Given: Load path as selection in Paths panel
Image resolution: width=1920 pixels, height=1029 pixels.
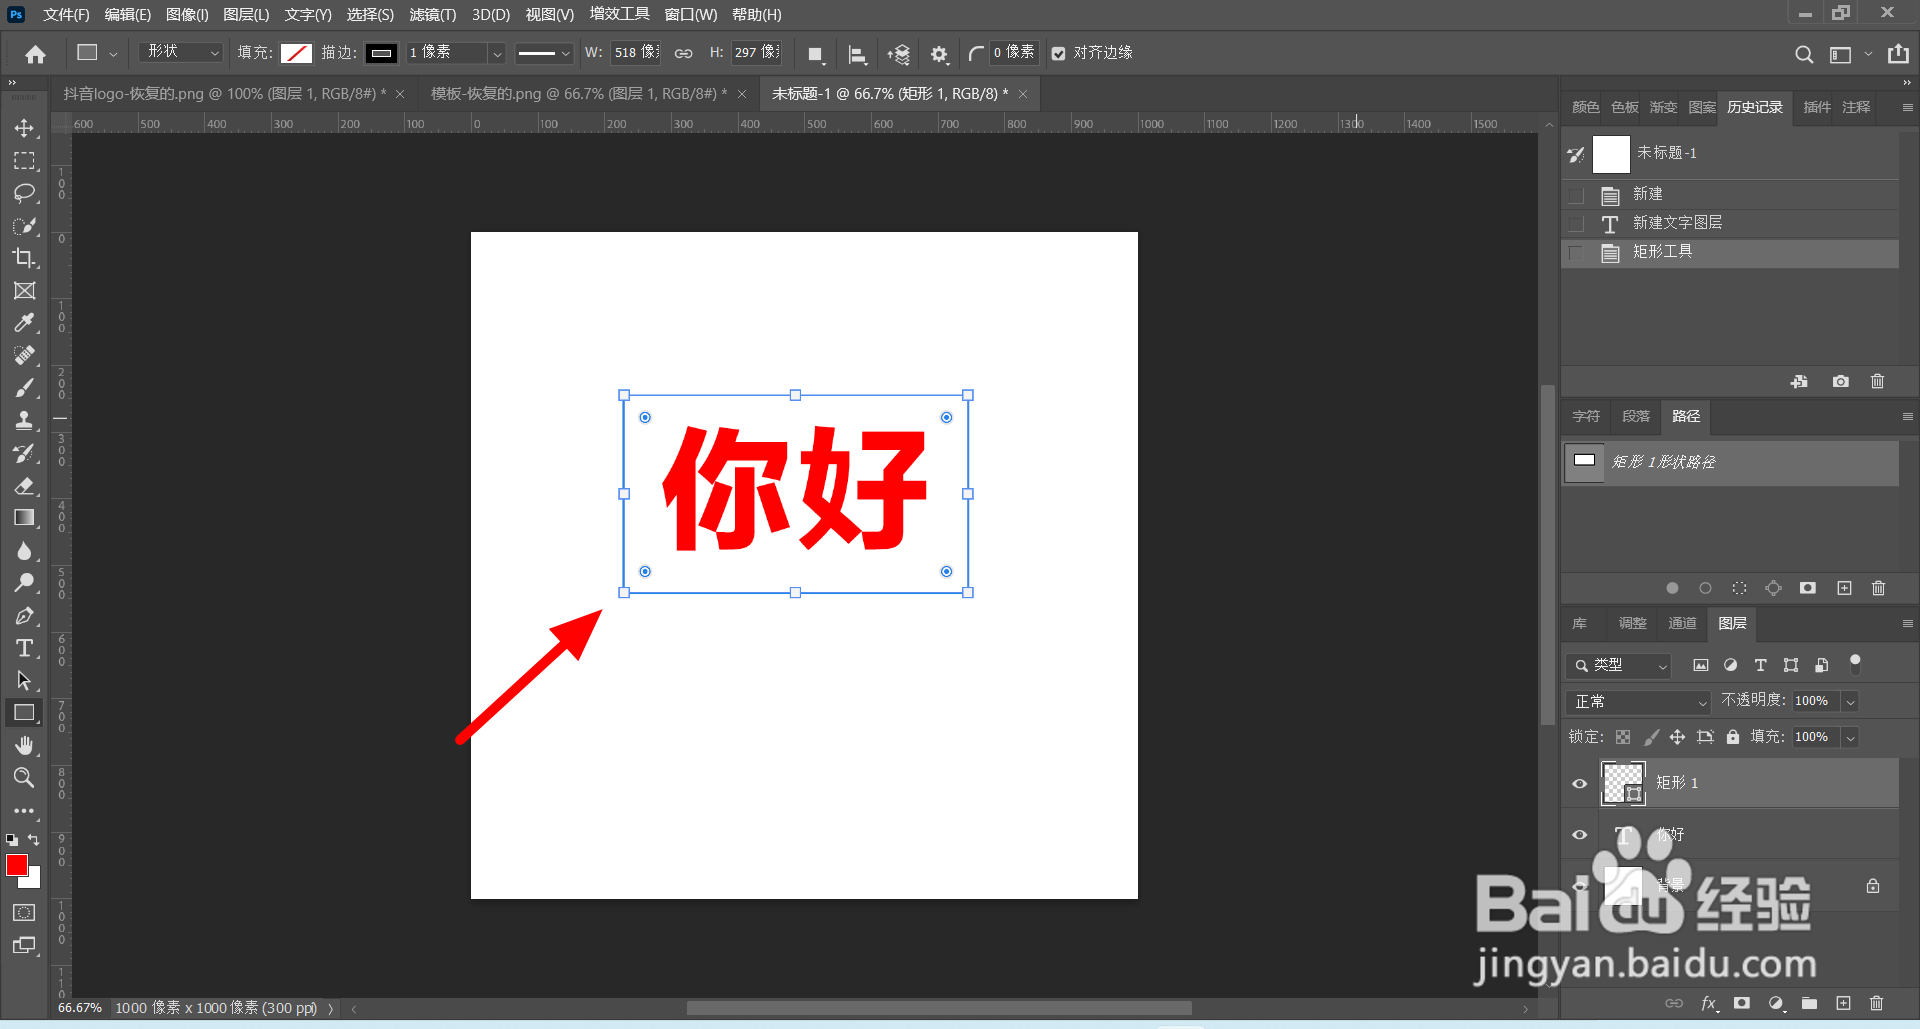Looking at the screenshot, I should click(x=1739, y=588).
